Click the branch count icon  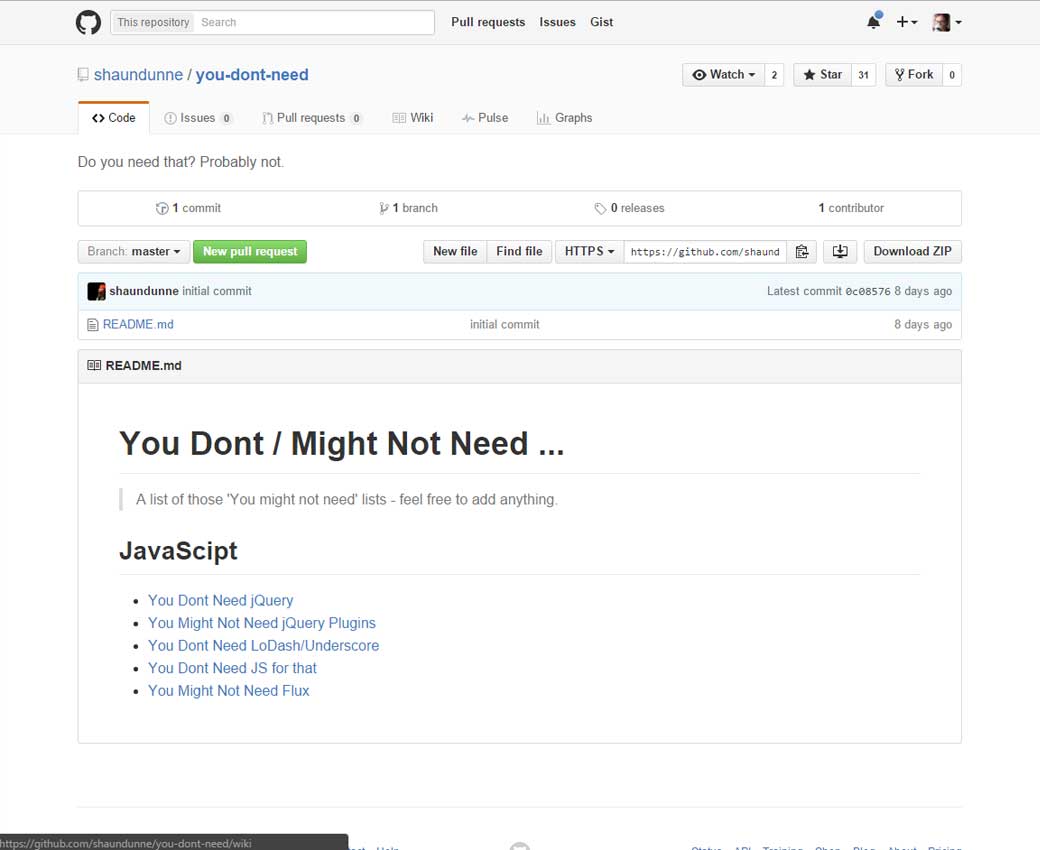point(384,209)
